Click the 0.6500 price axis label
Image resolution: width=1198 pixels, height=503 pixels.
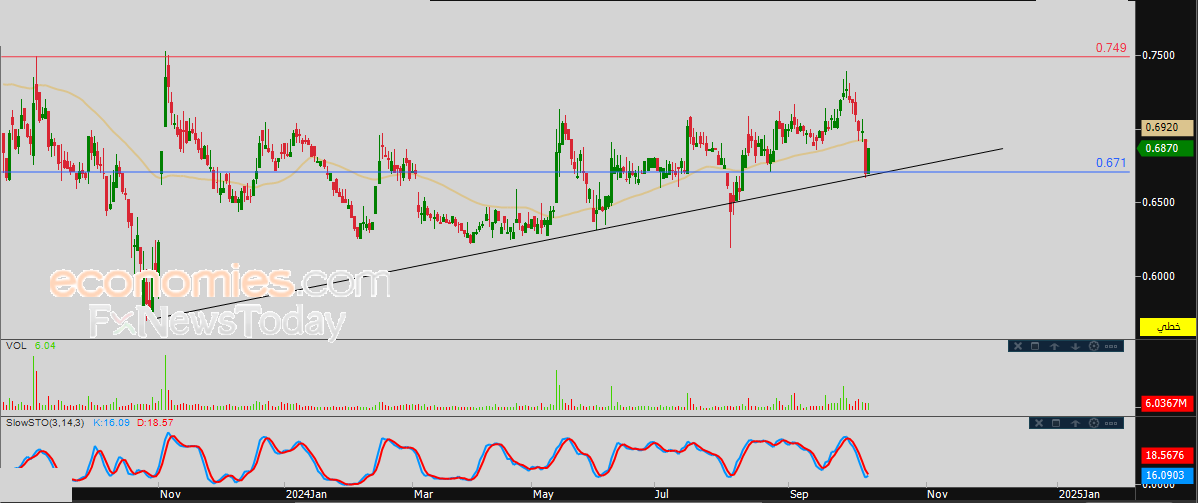click(1159, 203)
